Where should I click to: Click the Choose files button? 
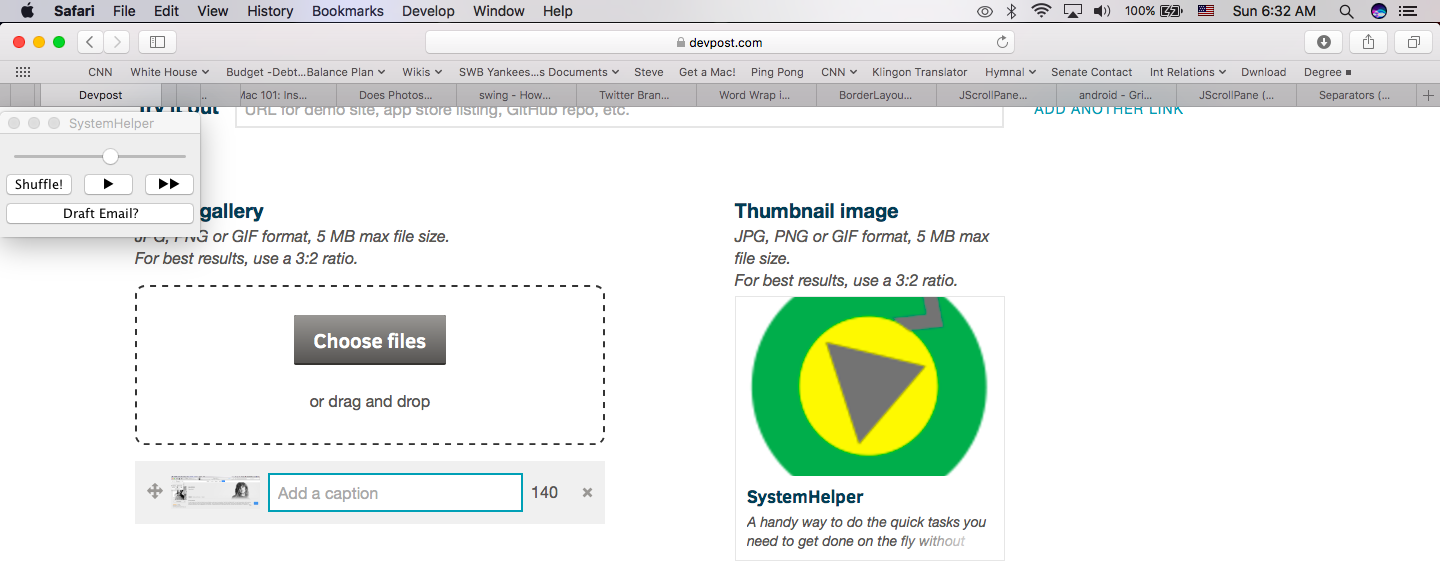click(x=370, y=341)
